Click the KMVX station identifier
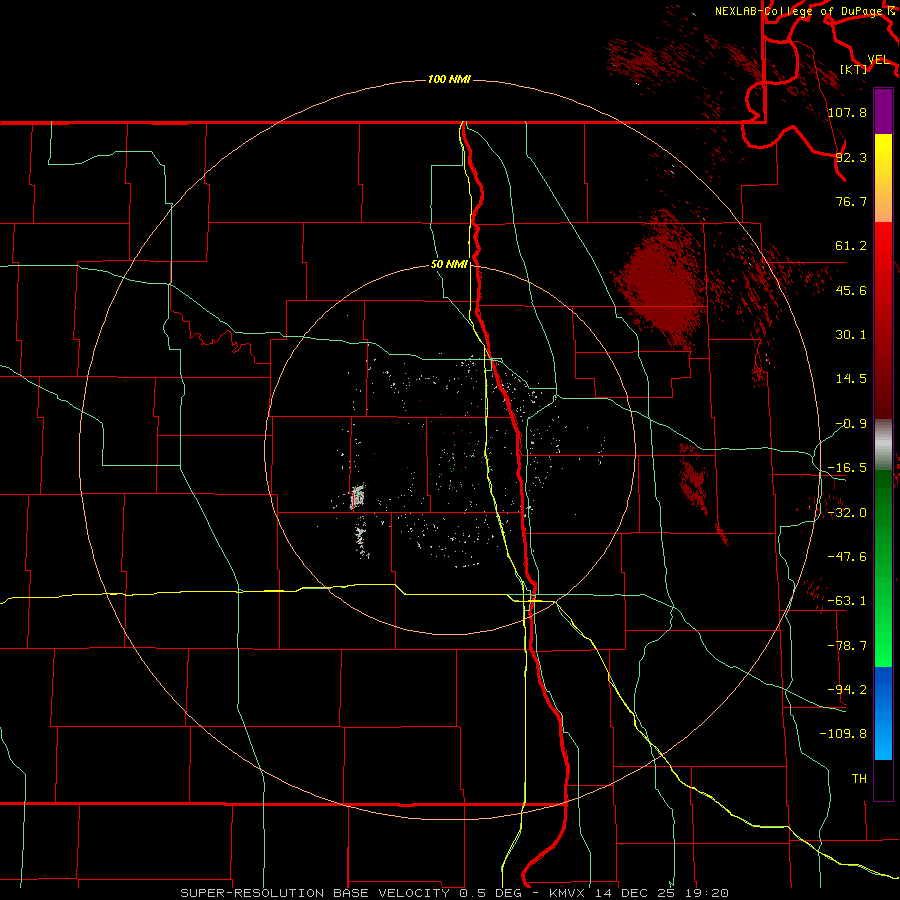Image resolution: width=900 pixels, height=900 pixels. click(x=569, y=893)
